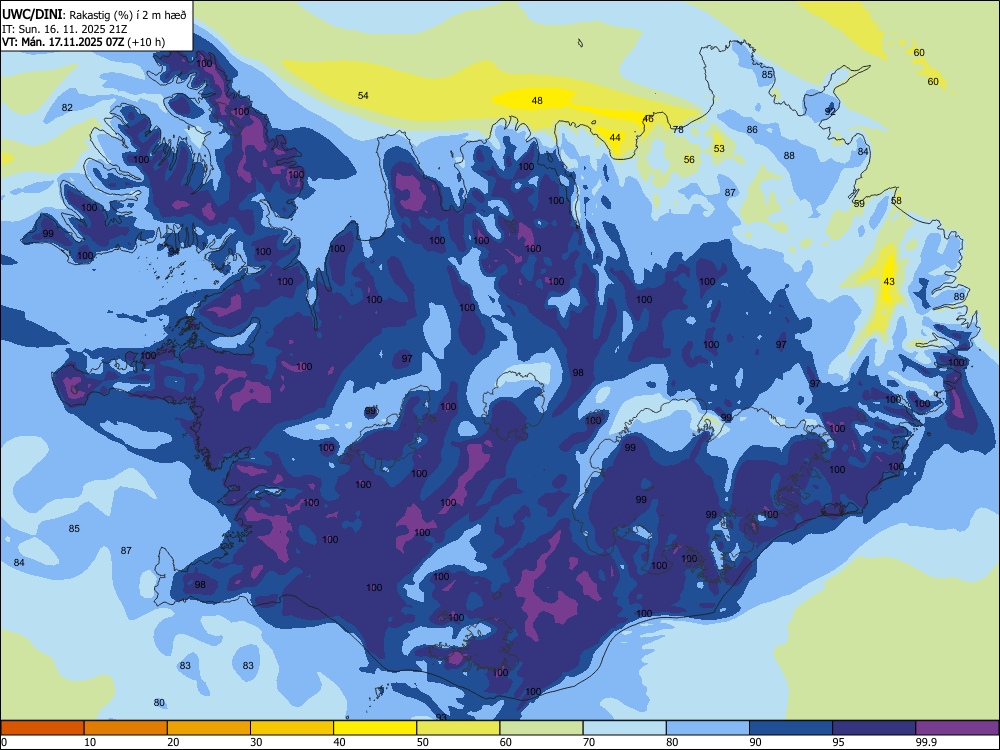Click the humidity value 54 on the map
This screenshot has height=750, width=1000.
[363, 96]
